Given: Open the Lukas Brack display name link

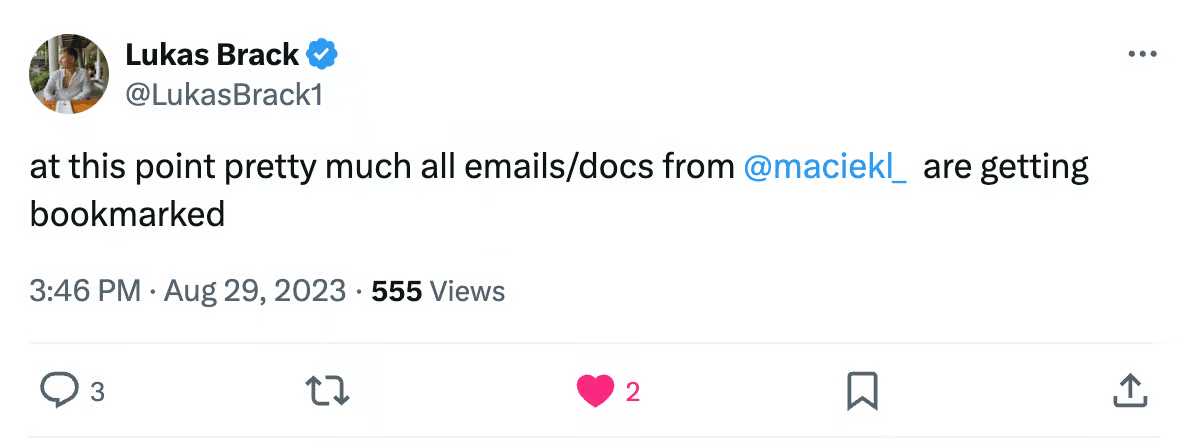Looking at the screenshot, I should 211,56.
